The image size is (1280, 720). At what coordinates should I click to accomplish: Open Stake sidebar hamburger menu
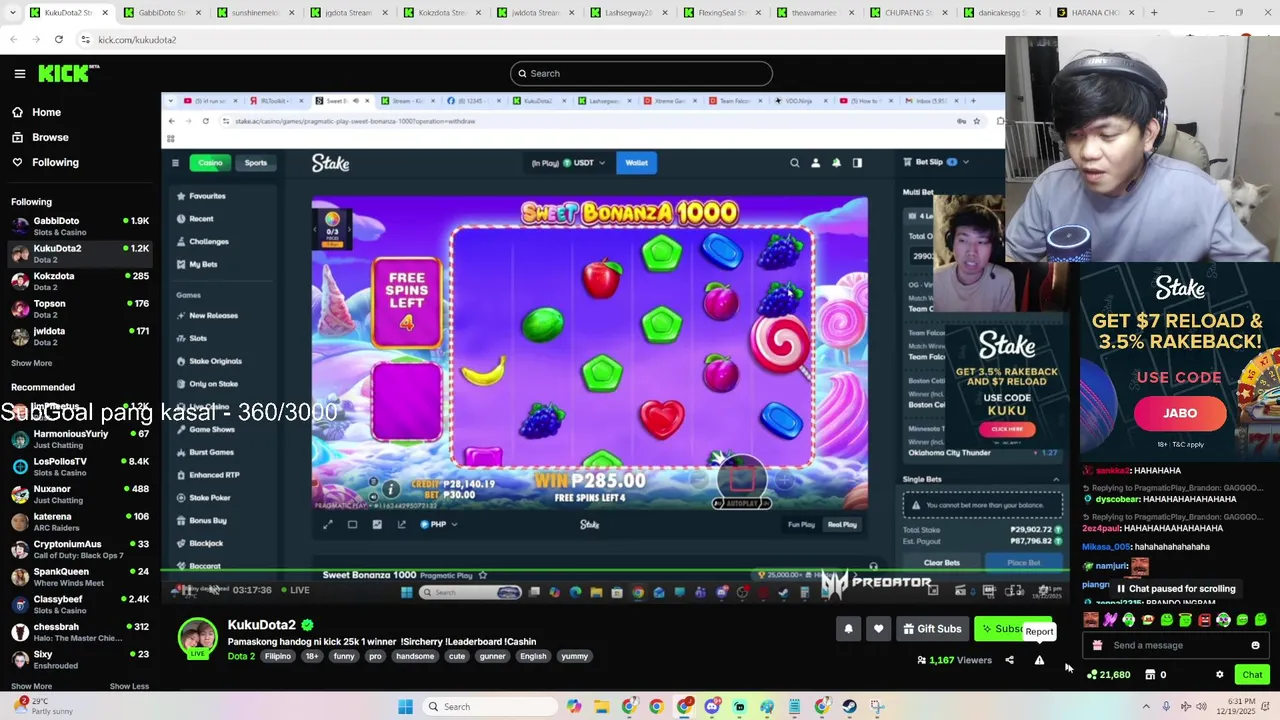point(175,163)
